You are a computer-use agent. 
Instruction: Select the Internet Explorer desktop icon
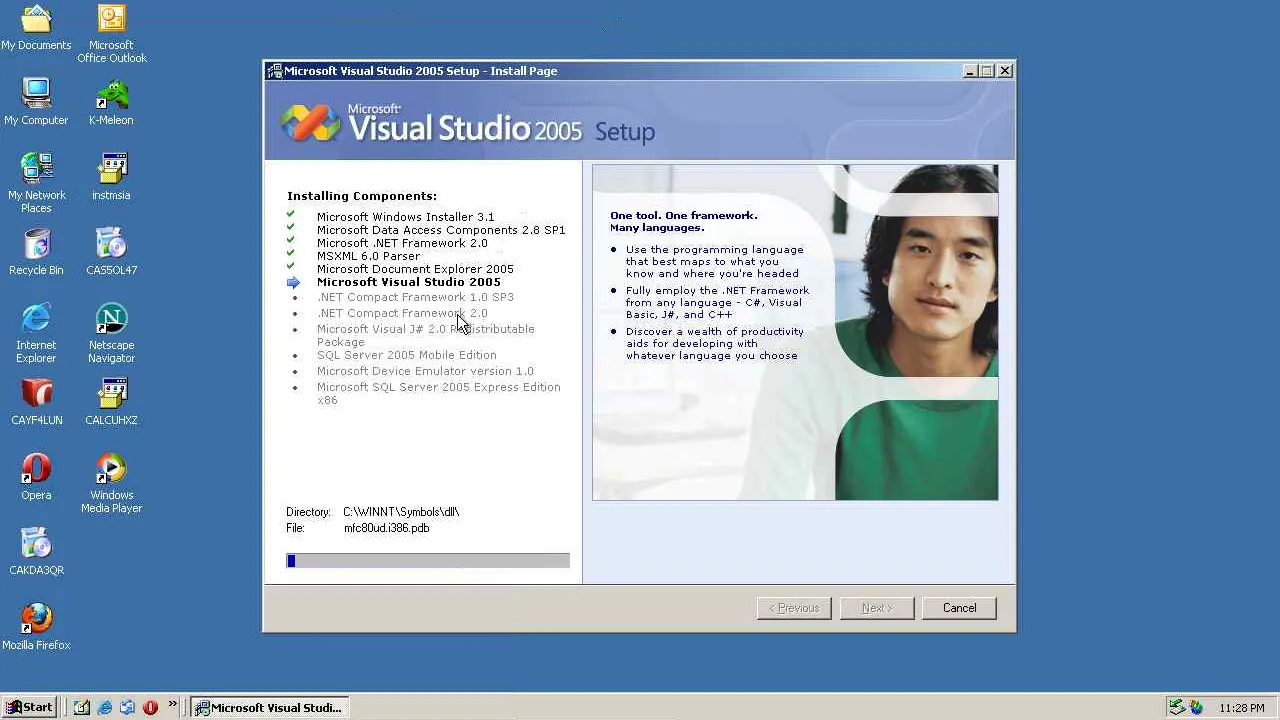[x=36, y=332]
